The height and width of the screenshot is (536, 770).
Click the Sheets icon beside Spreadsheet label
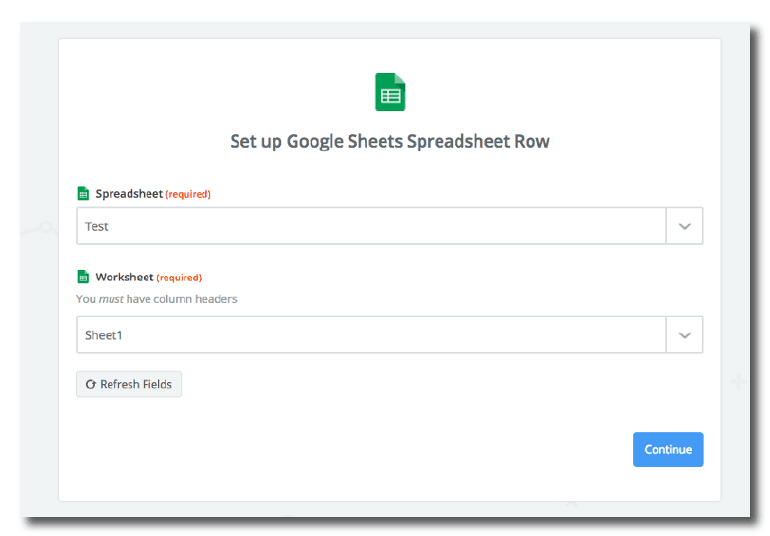83,194
